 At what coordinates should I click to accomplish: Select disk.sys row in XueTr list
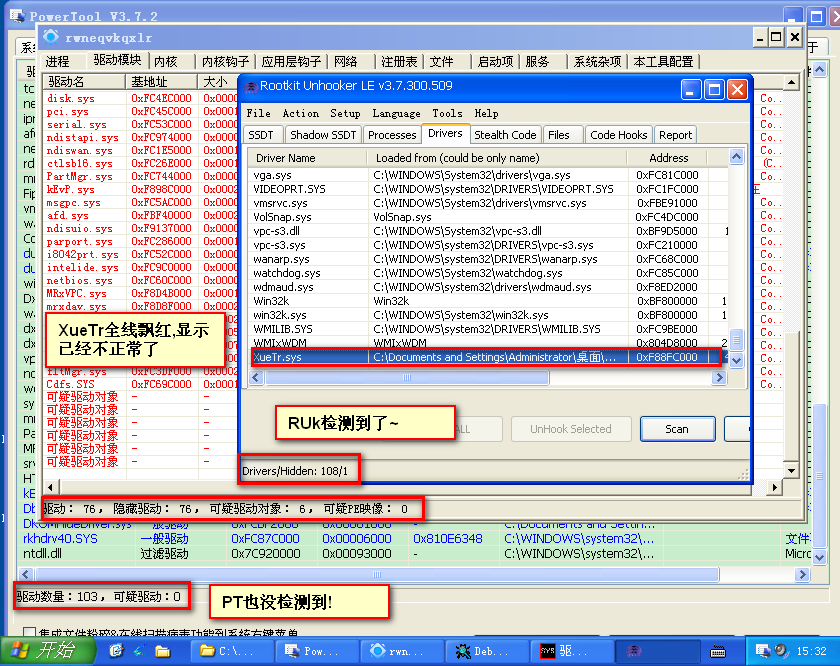(x=140, y=99)
